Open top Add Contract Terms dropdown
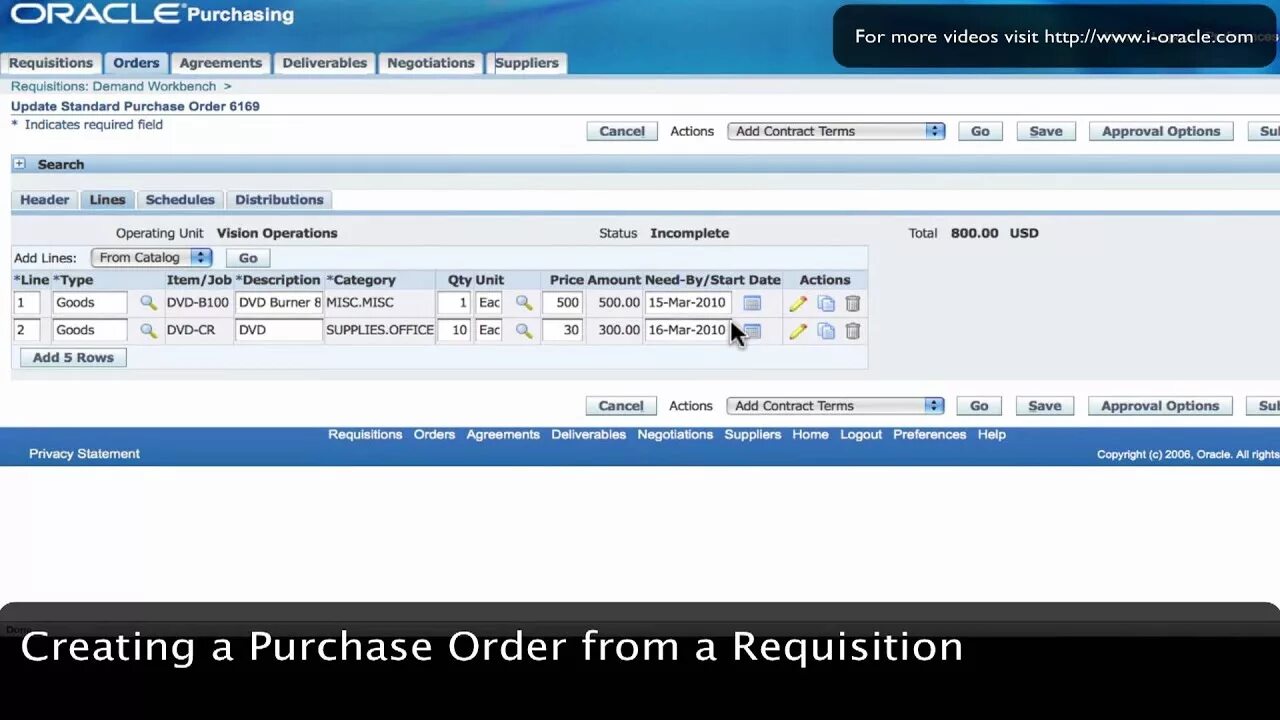The width and height of the screenshot is (1280, 720). tap(836, 131)
